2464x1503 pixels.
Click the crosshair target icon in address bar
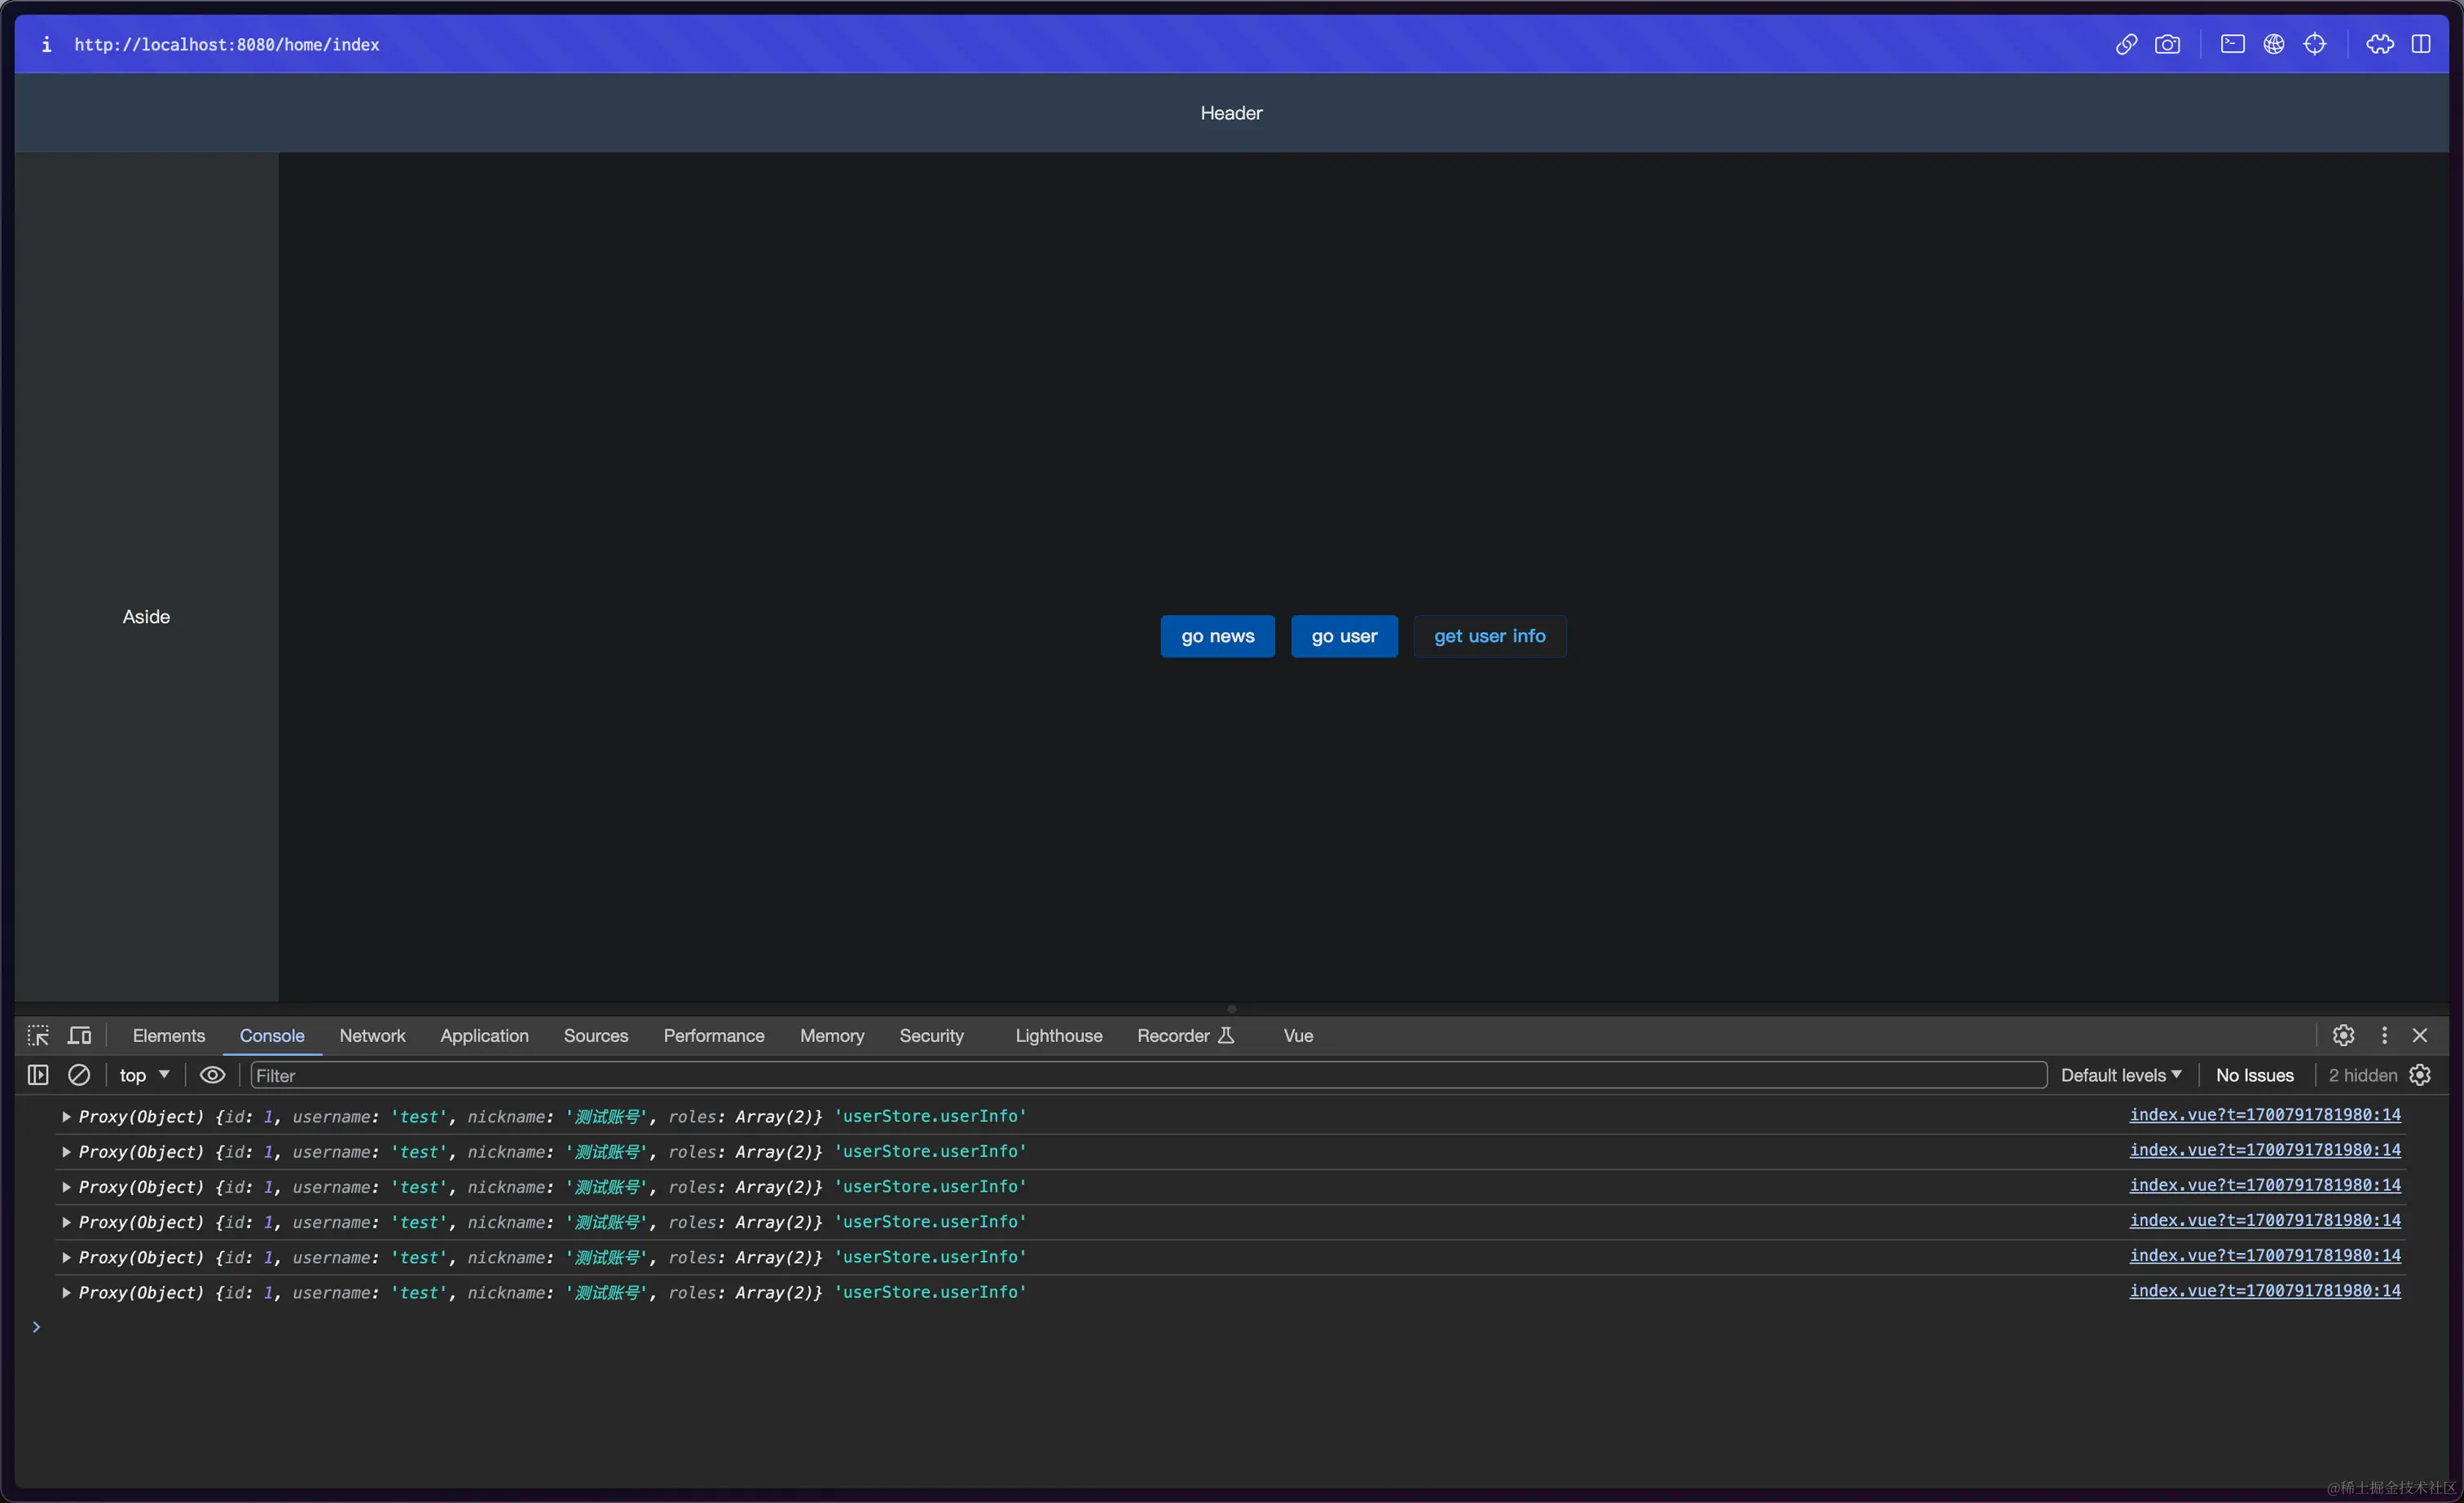pos(2314,44)
